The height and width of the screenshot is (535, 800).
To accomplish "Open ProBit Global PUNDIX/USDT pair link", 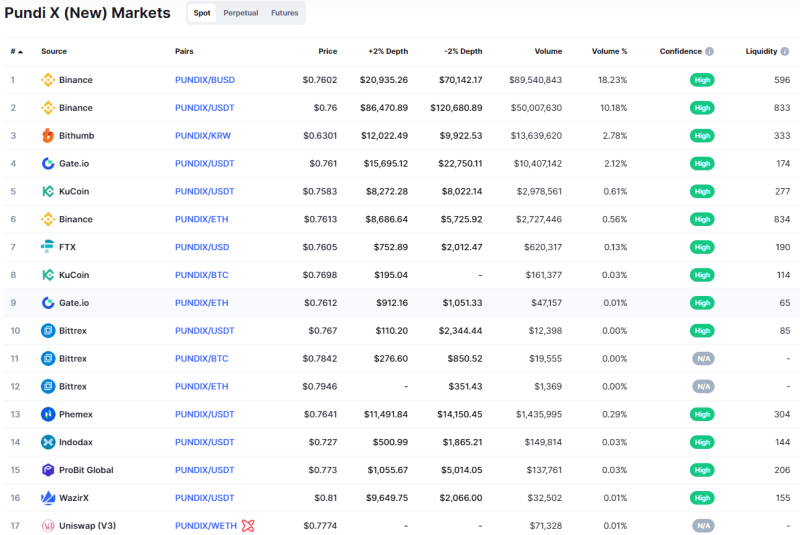I will [x=205, y=470].
